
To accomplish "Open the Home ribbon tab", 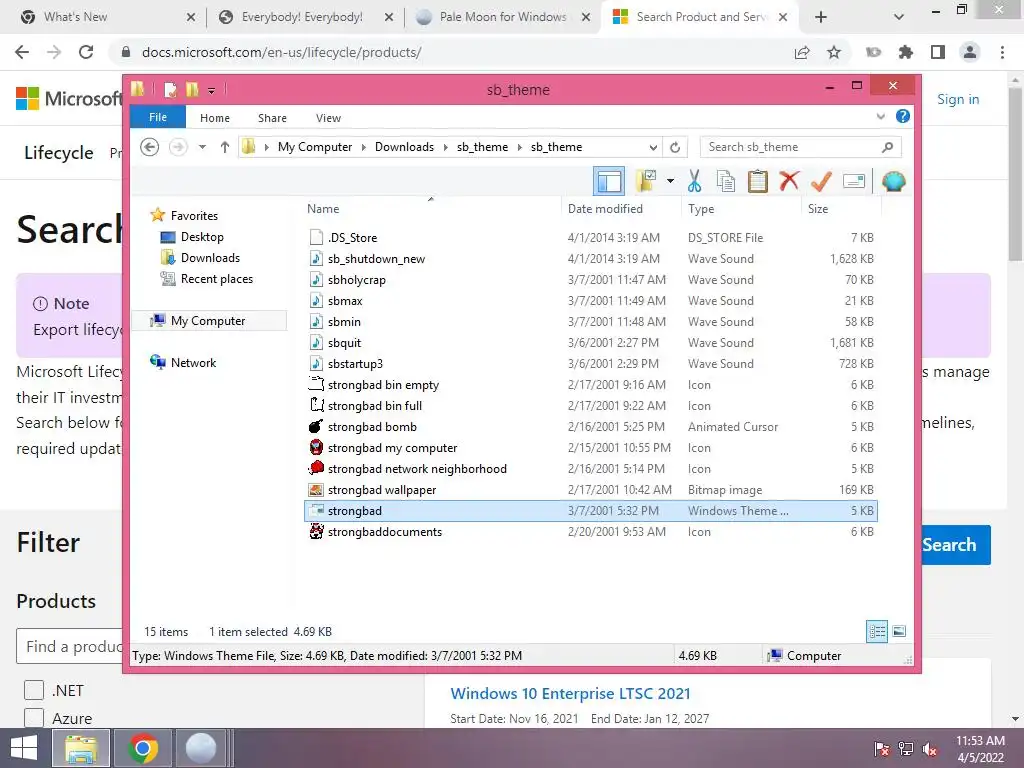I will pos(215,118).
